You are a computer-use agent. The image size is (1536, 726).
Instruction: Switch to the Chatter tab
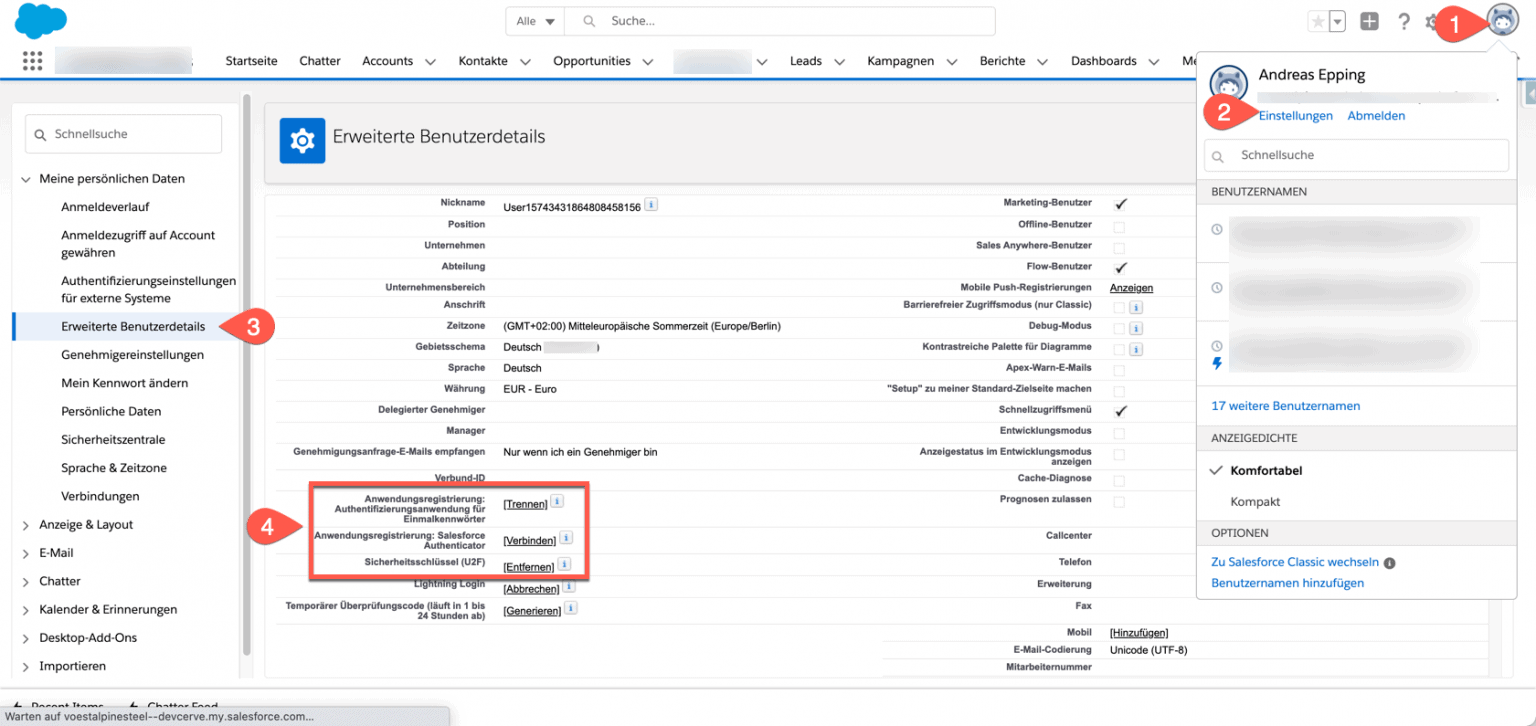tap(319, 60)
